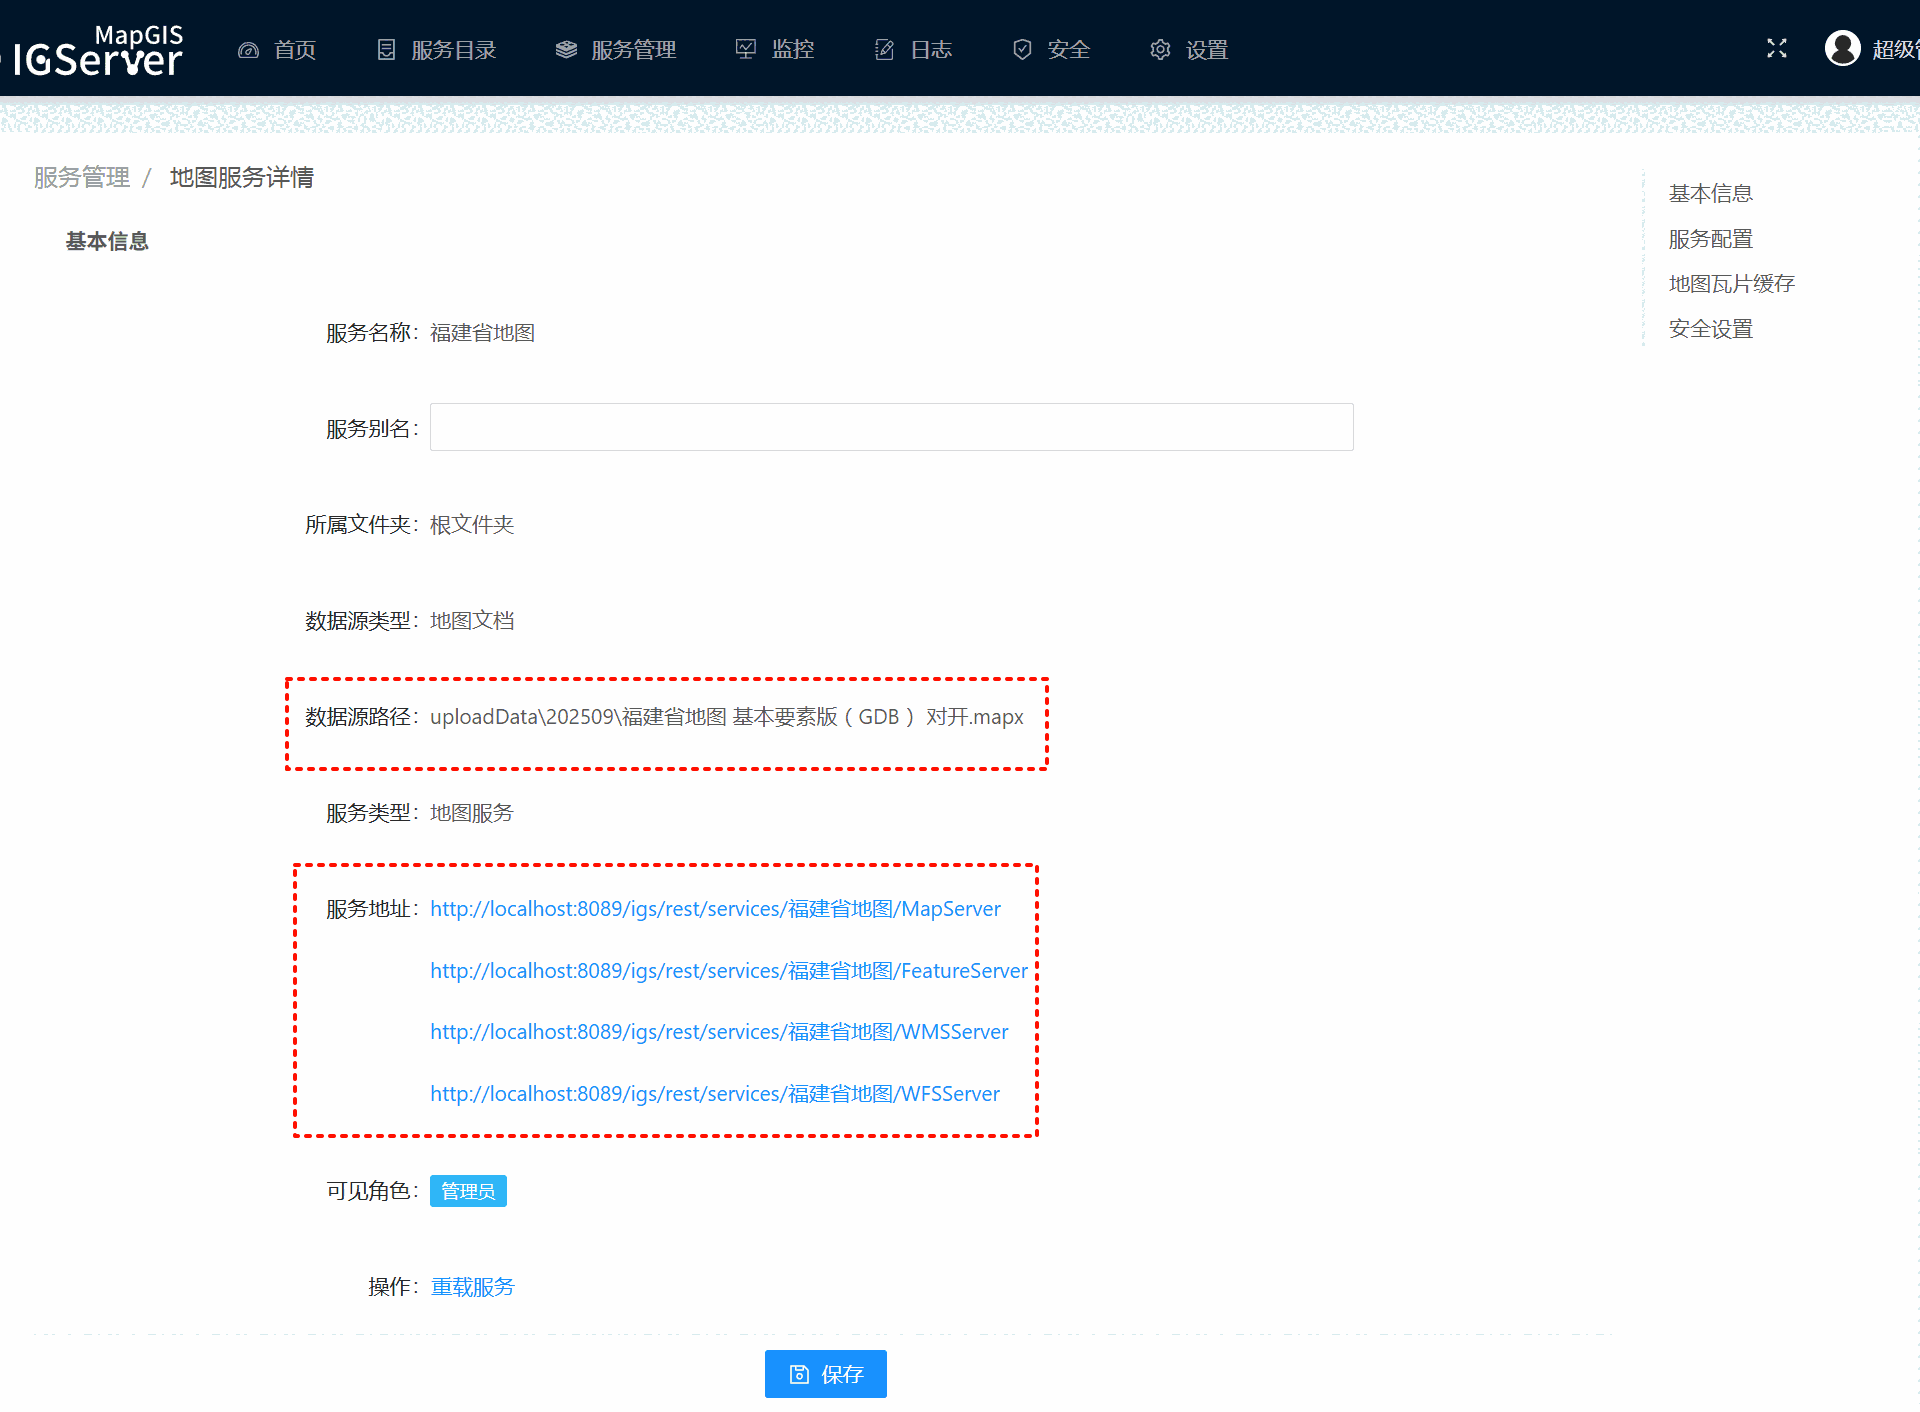Click the 监控 monitor icon
Image resolution: width=1920 pixels, height=1412 pixels.
[745, 50]
